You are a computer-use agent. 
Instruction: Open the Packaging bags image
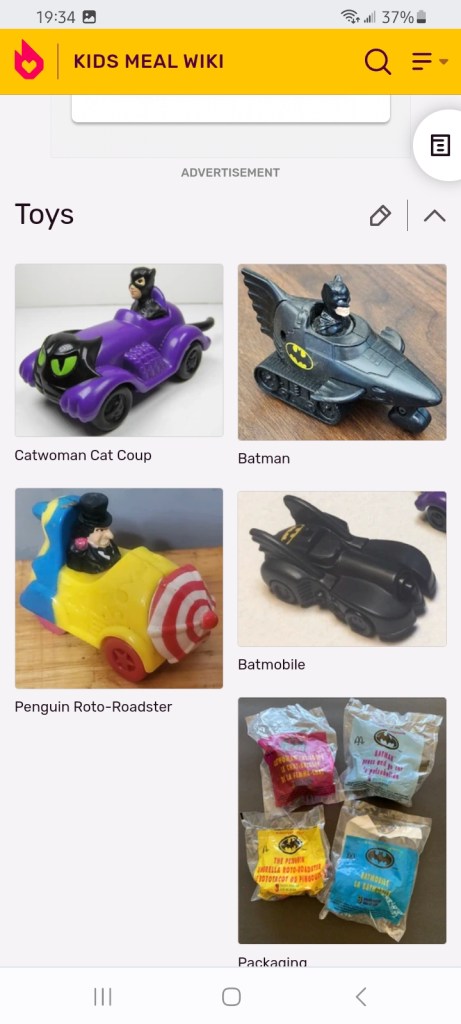coord(342,820)
